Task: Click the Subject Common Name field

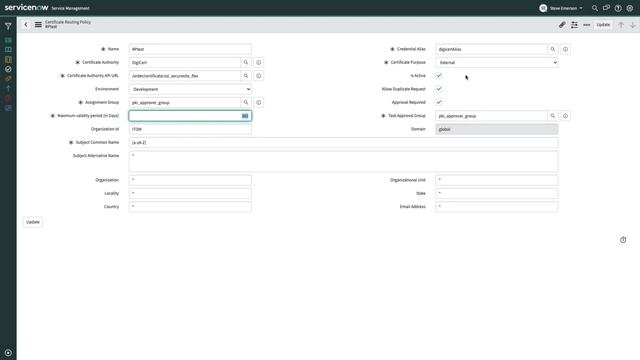Action: tap(344, 142)
